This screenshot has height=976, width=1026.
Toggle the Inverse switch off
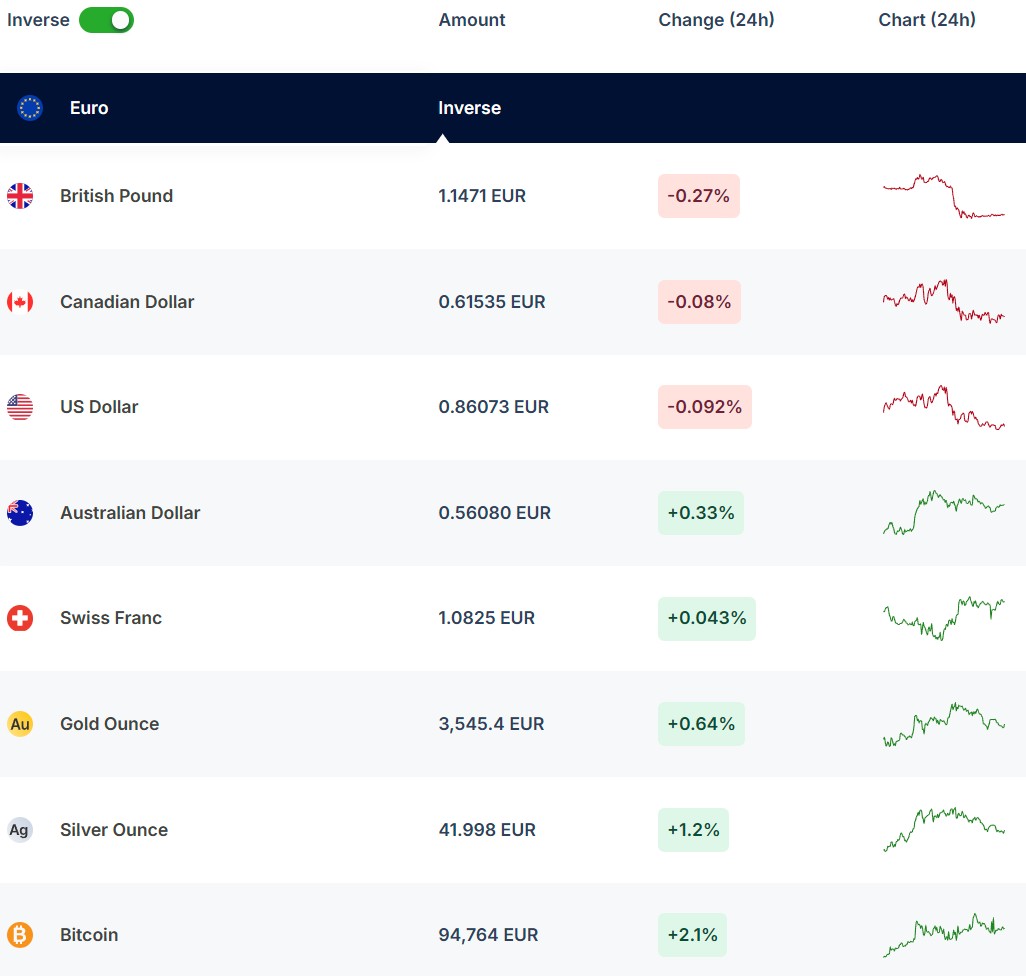[x=106, y=20]
